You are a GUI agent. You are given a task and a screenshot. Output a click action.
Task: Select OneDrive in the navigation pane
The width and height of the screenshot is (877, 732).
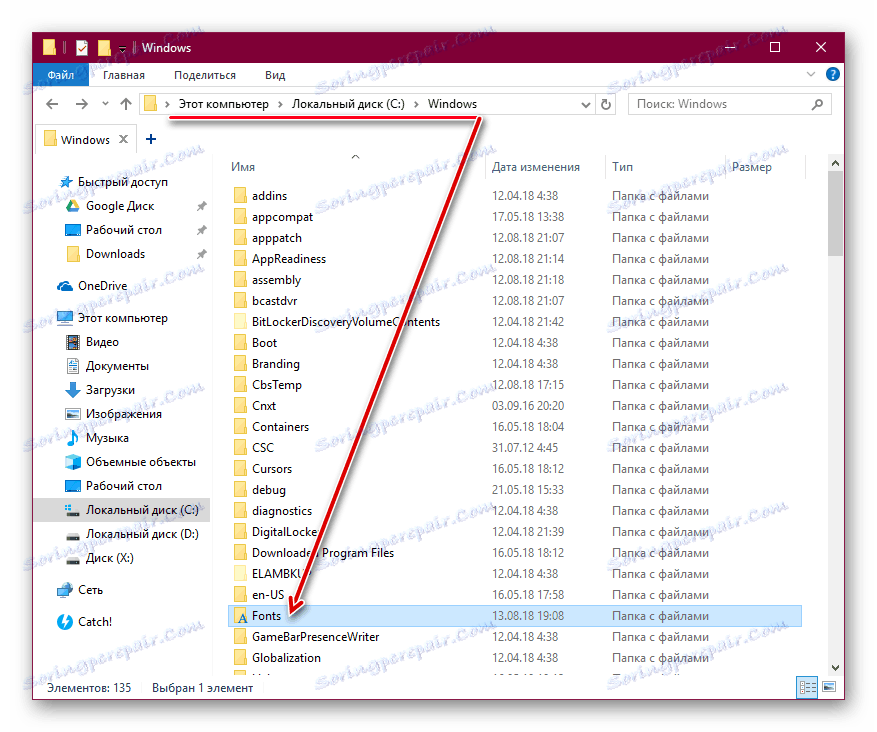(x=102, y=286)
